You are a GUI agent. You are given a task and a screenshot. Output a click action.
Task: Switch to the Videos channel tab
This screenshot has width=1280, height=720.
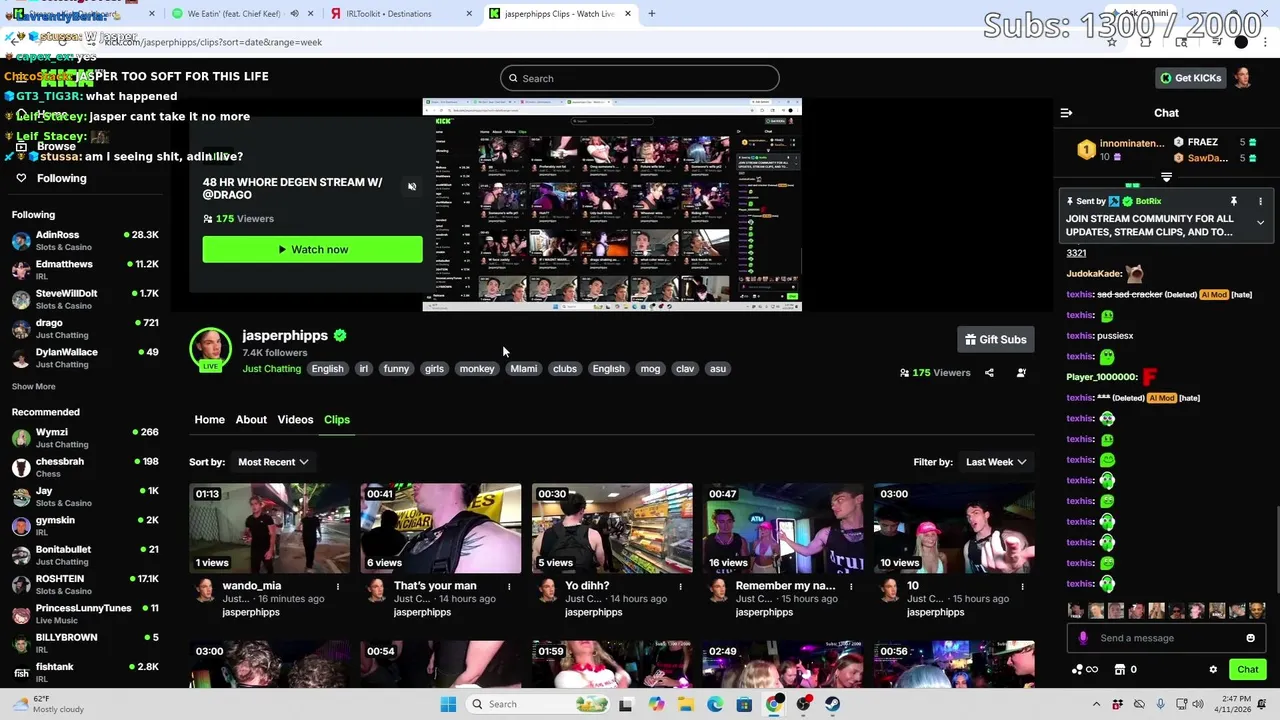295,419
